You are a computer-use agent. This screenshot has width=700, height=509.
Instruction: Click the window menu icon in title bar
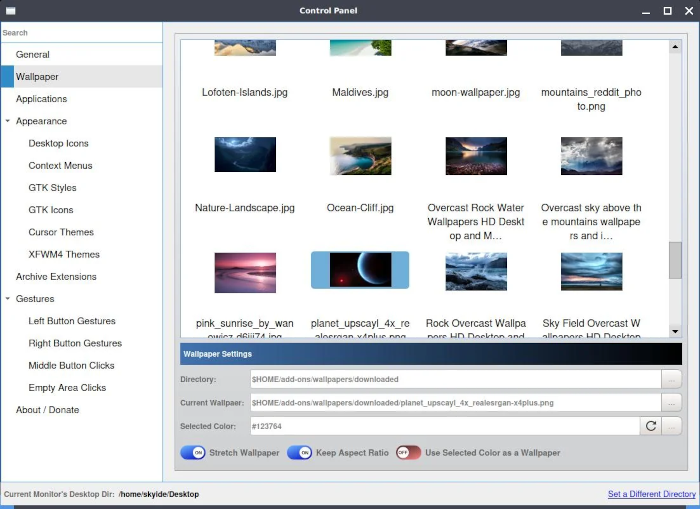[x=10, y=11]
